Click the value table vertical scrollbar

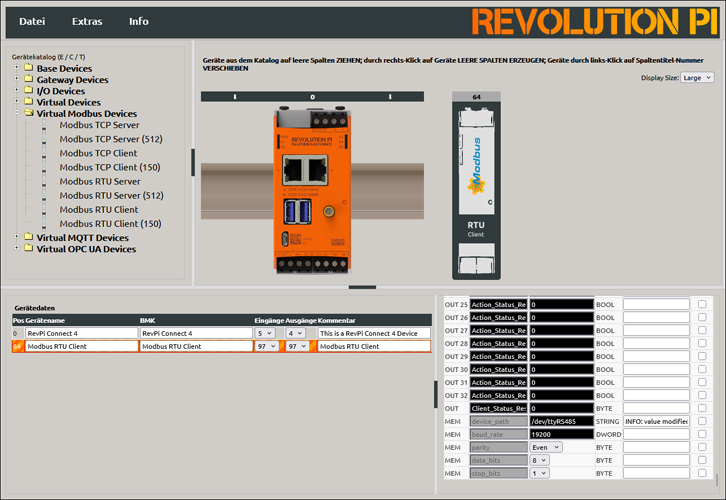coord(717,480)
